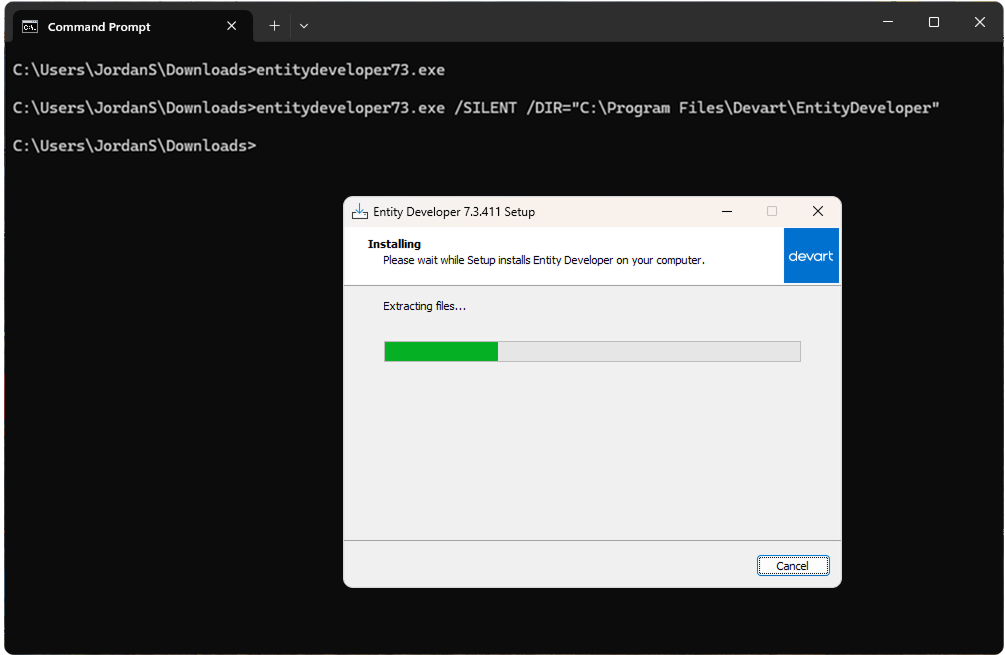
Task: Click the green installation progress bar
Action: (440, 351)
